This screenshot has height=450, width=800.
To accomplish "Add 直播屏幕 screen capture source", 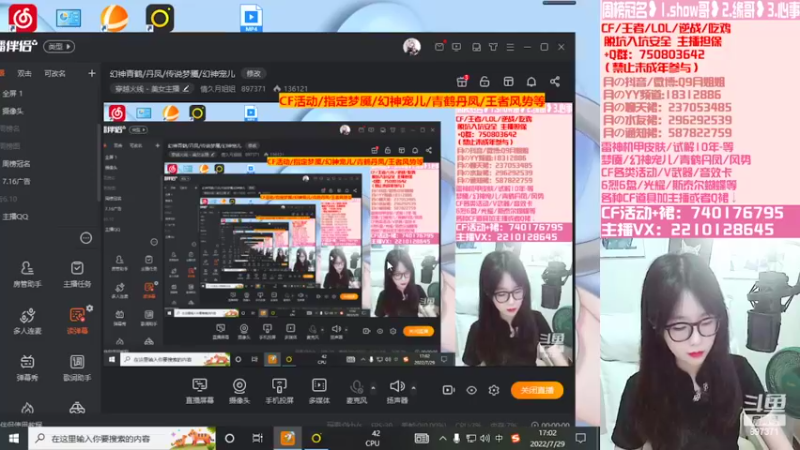I will pos(199,391).
